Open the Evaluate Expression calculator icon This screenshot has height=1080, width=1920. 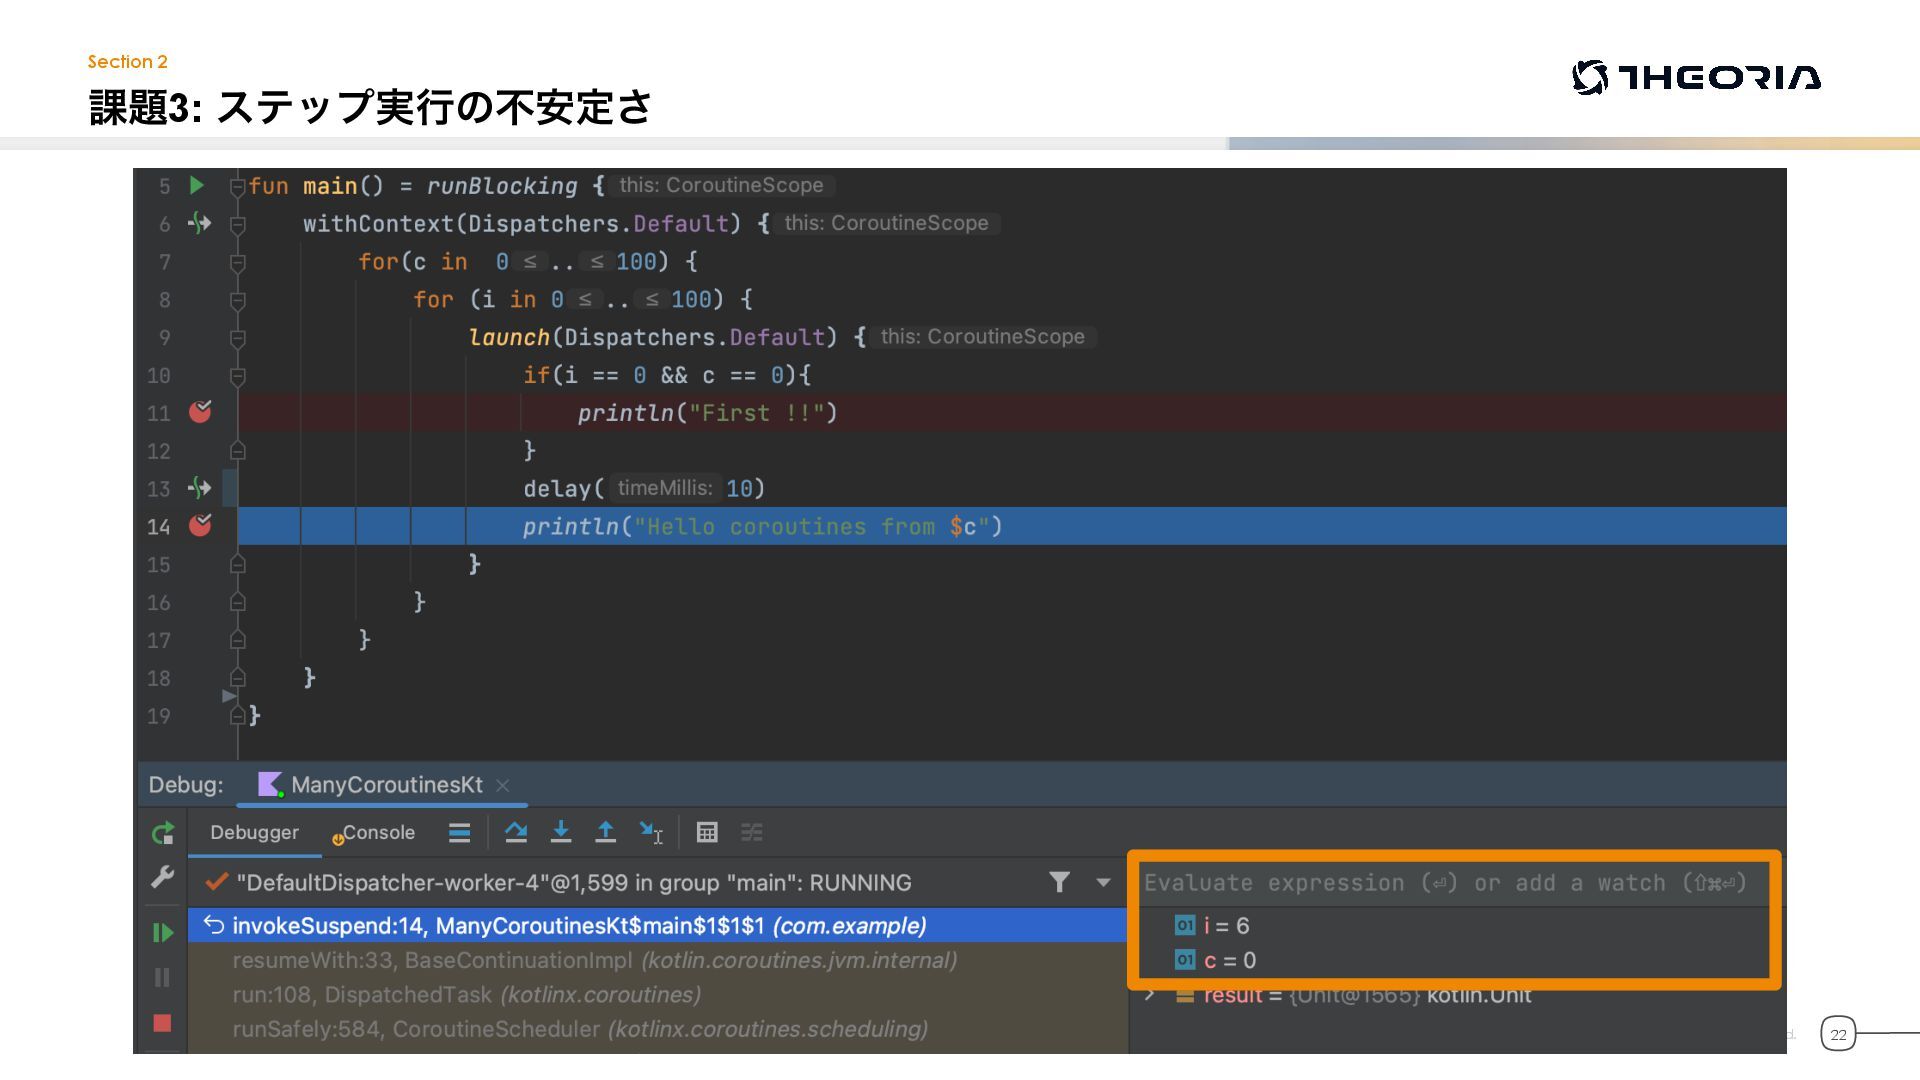pyautogui.click(x=707, y=832)
